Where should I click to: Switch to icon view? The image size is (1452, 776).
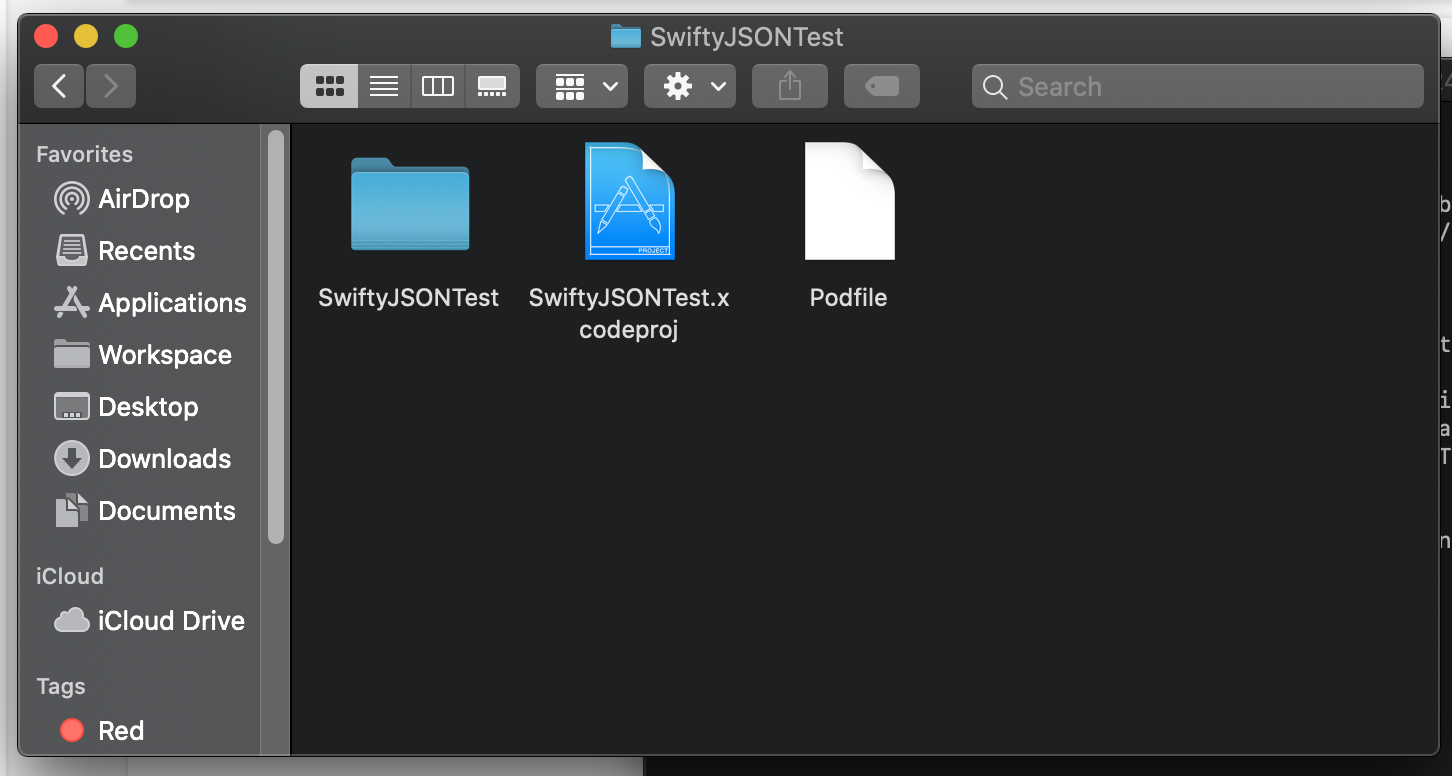coord(329,87)
